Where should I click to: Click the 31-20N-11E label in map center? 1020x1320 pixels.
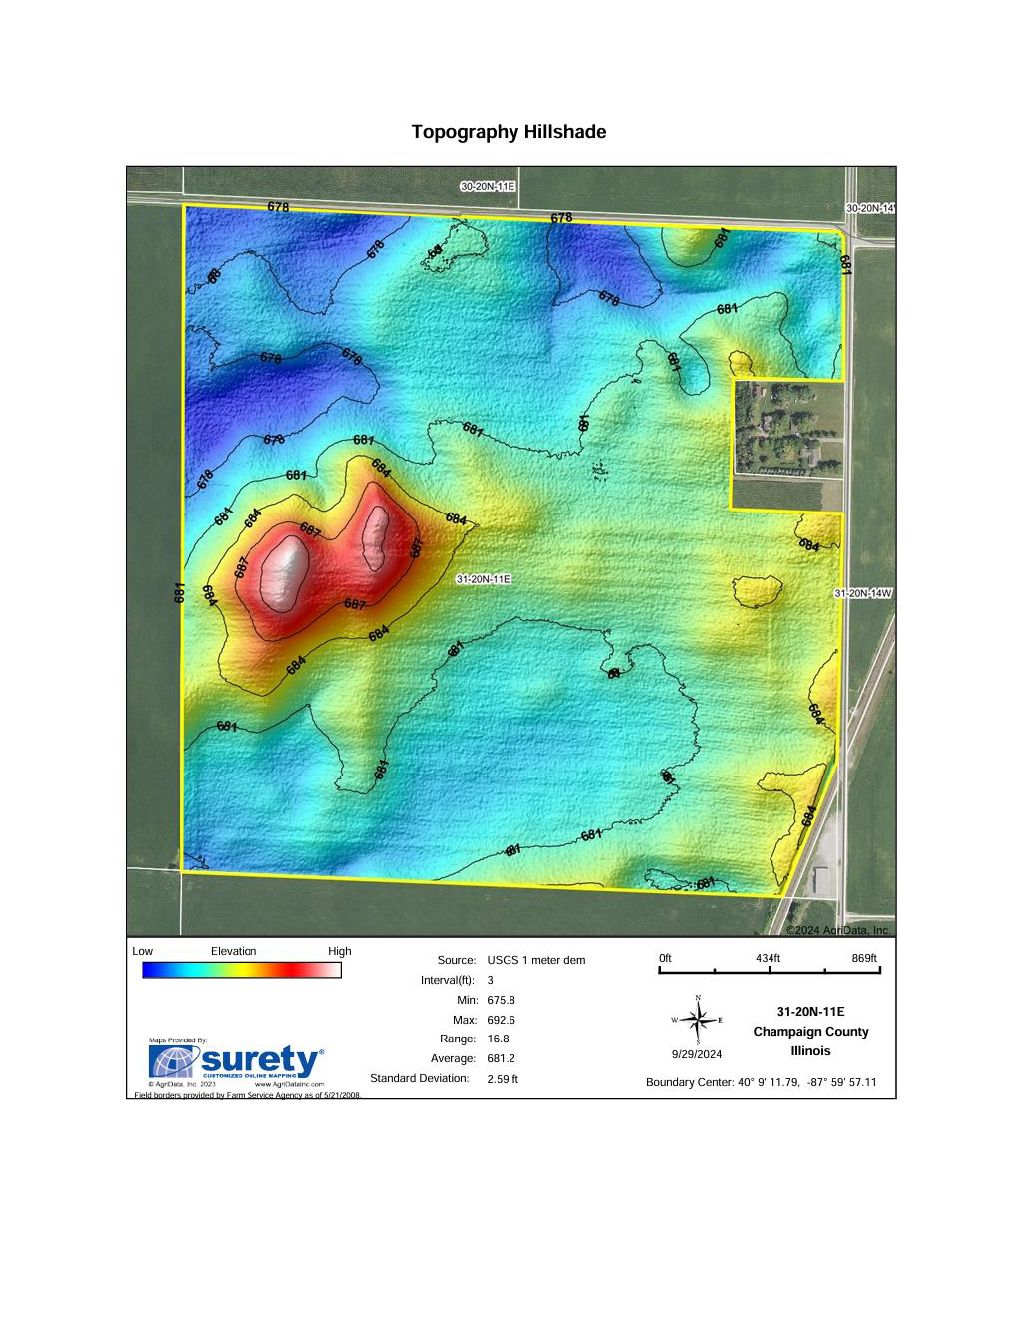[484, 579]
